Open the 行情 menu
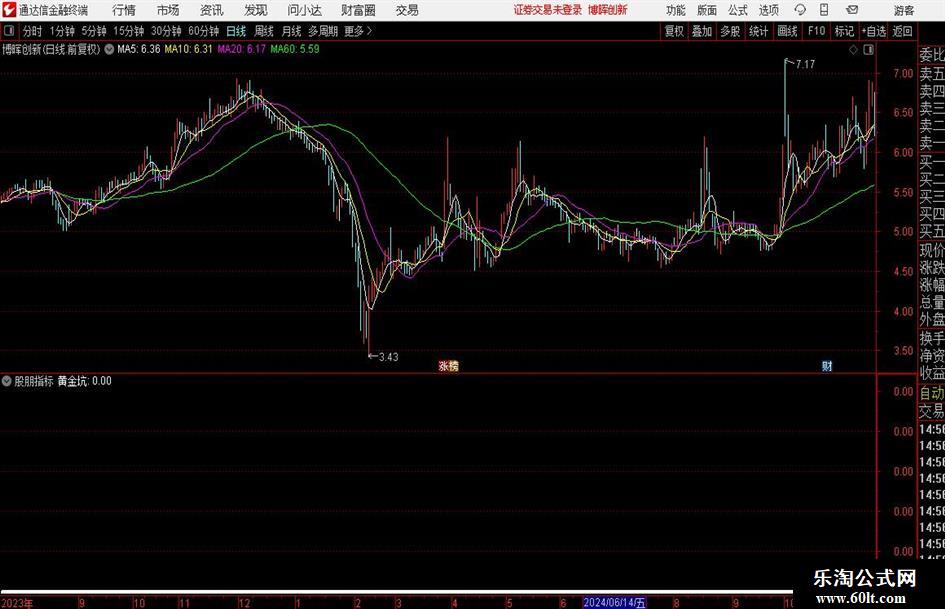This screenshot has width=945, height=609. click(124, 10)
